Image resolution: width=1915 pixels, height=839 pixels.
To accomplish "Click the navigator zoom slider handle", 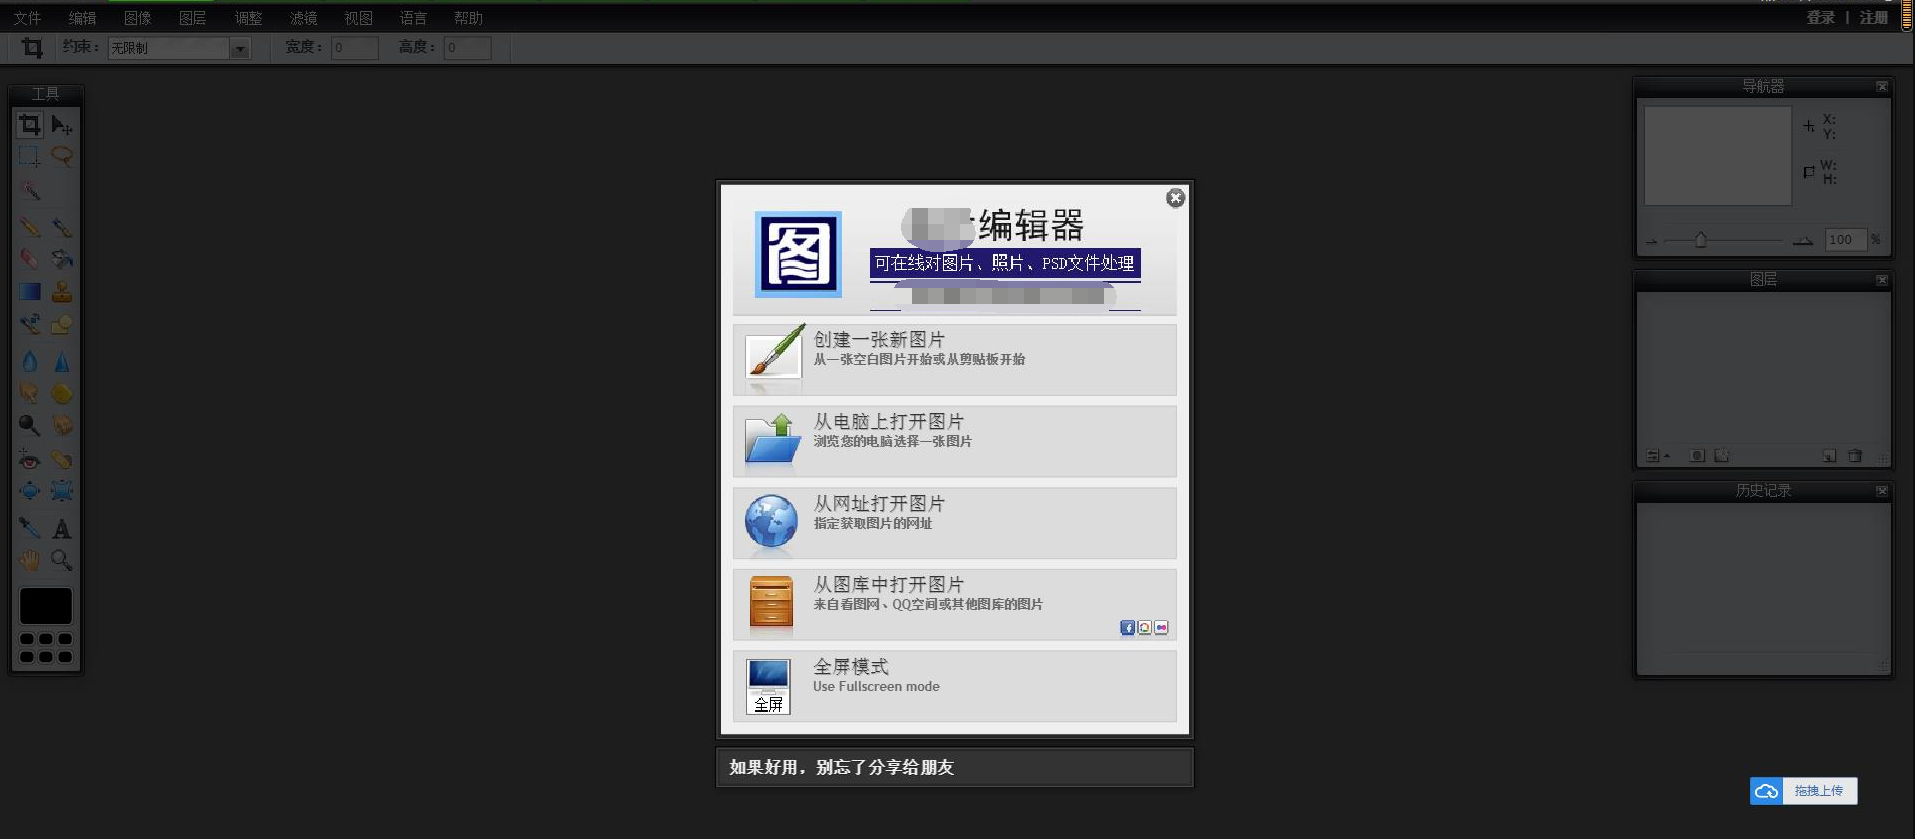I will click(x=1700, y=240).
